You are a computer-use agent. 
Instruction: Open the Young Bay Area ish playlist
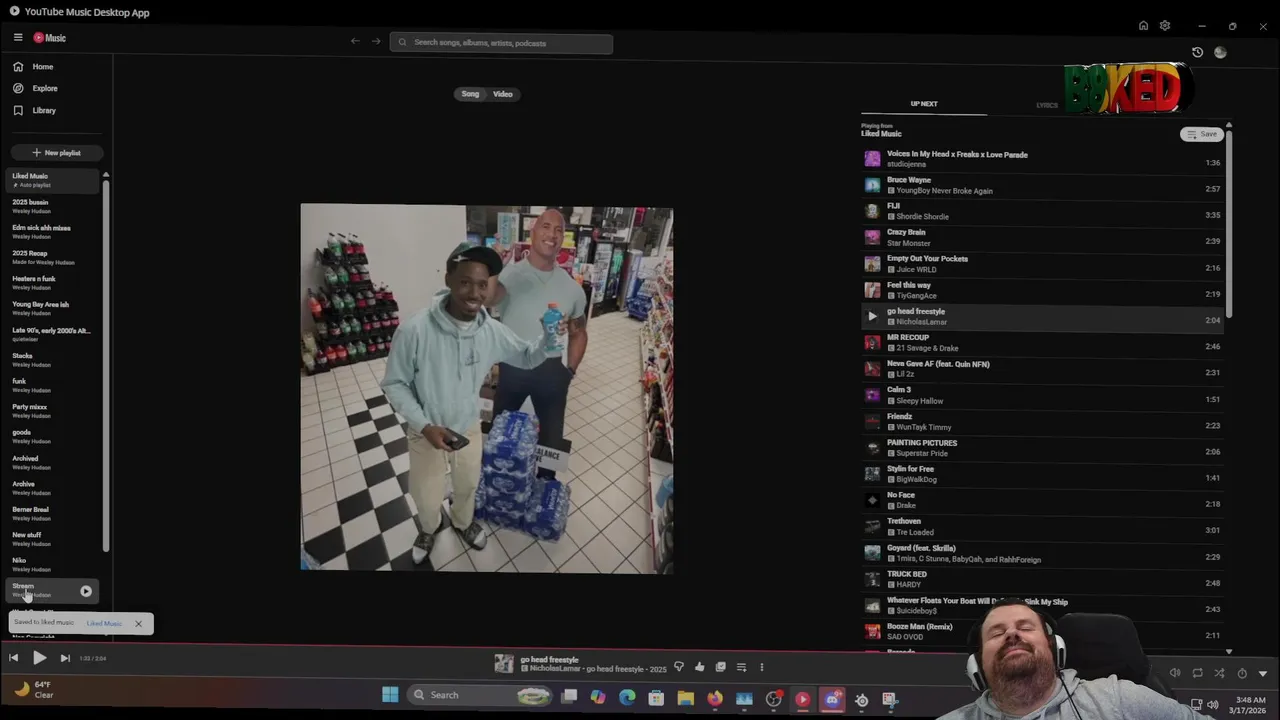click(54, 308)
